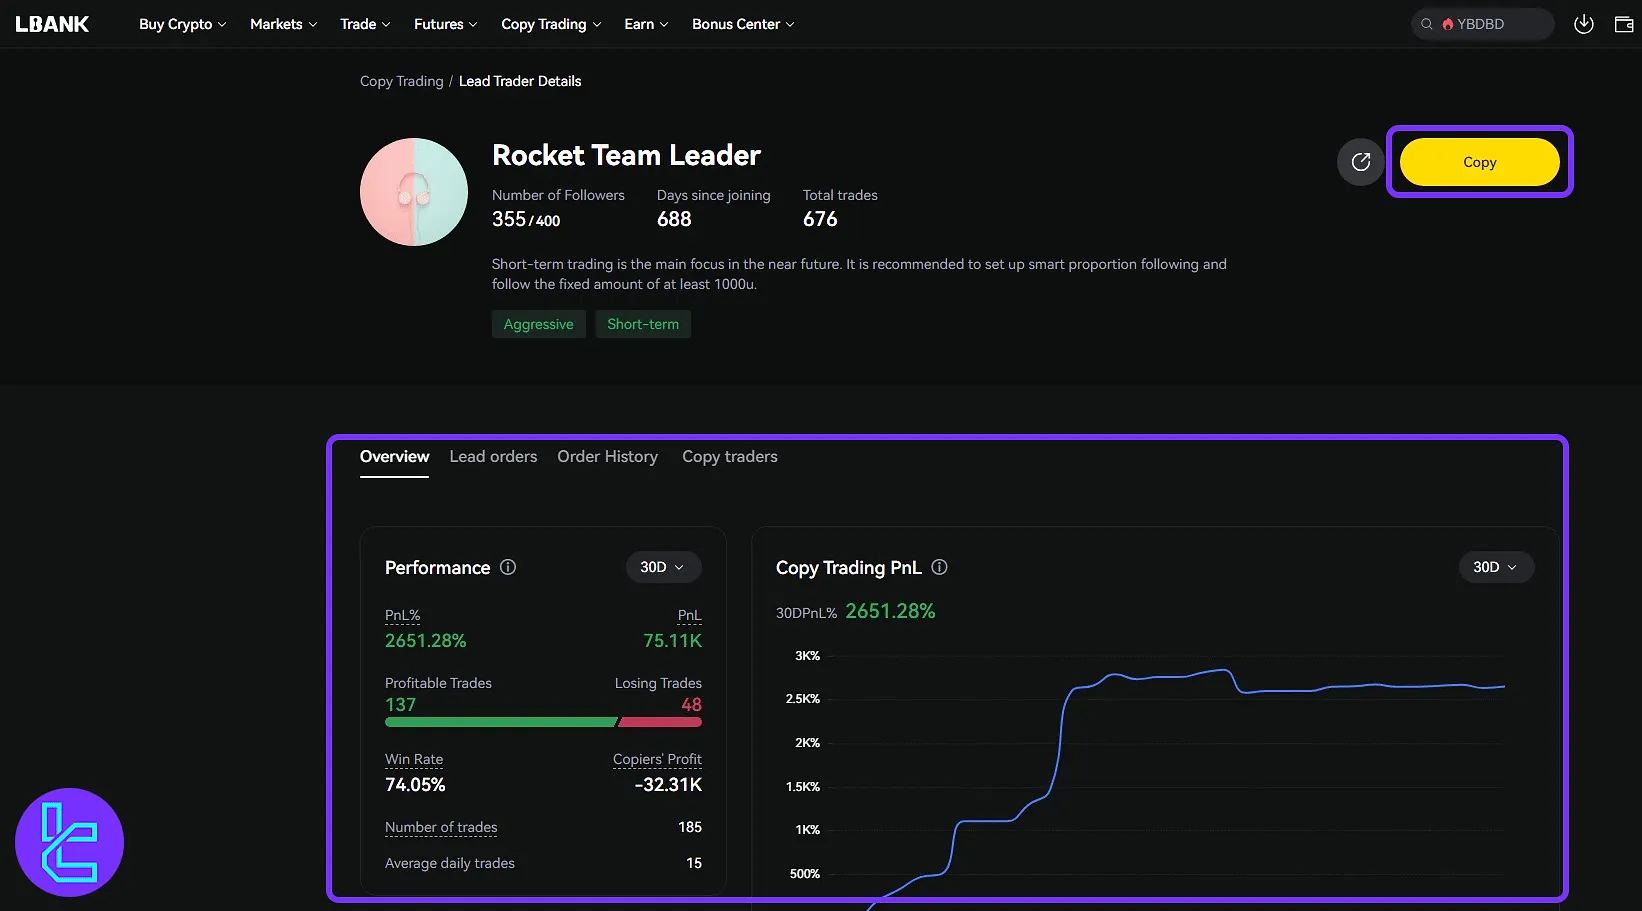Click the Copy Trading PnL info icon
The image size is (1642, 911).
pos(939,567)
